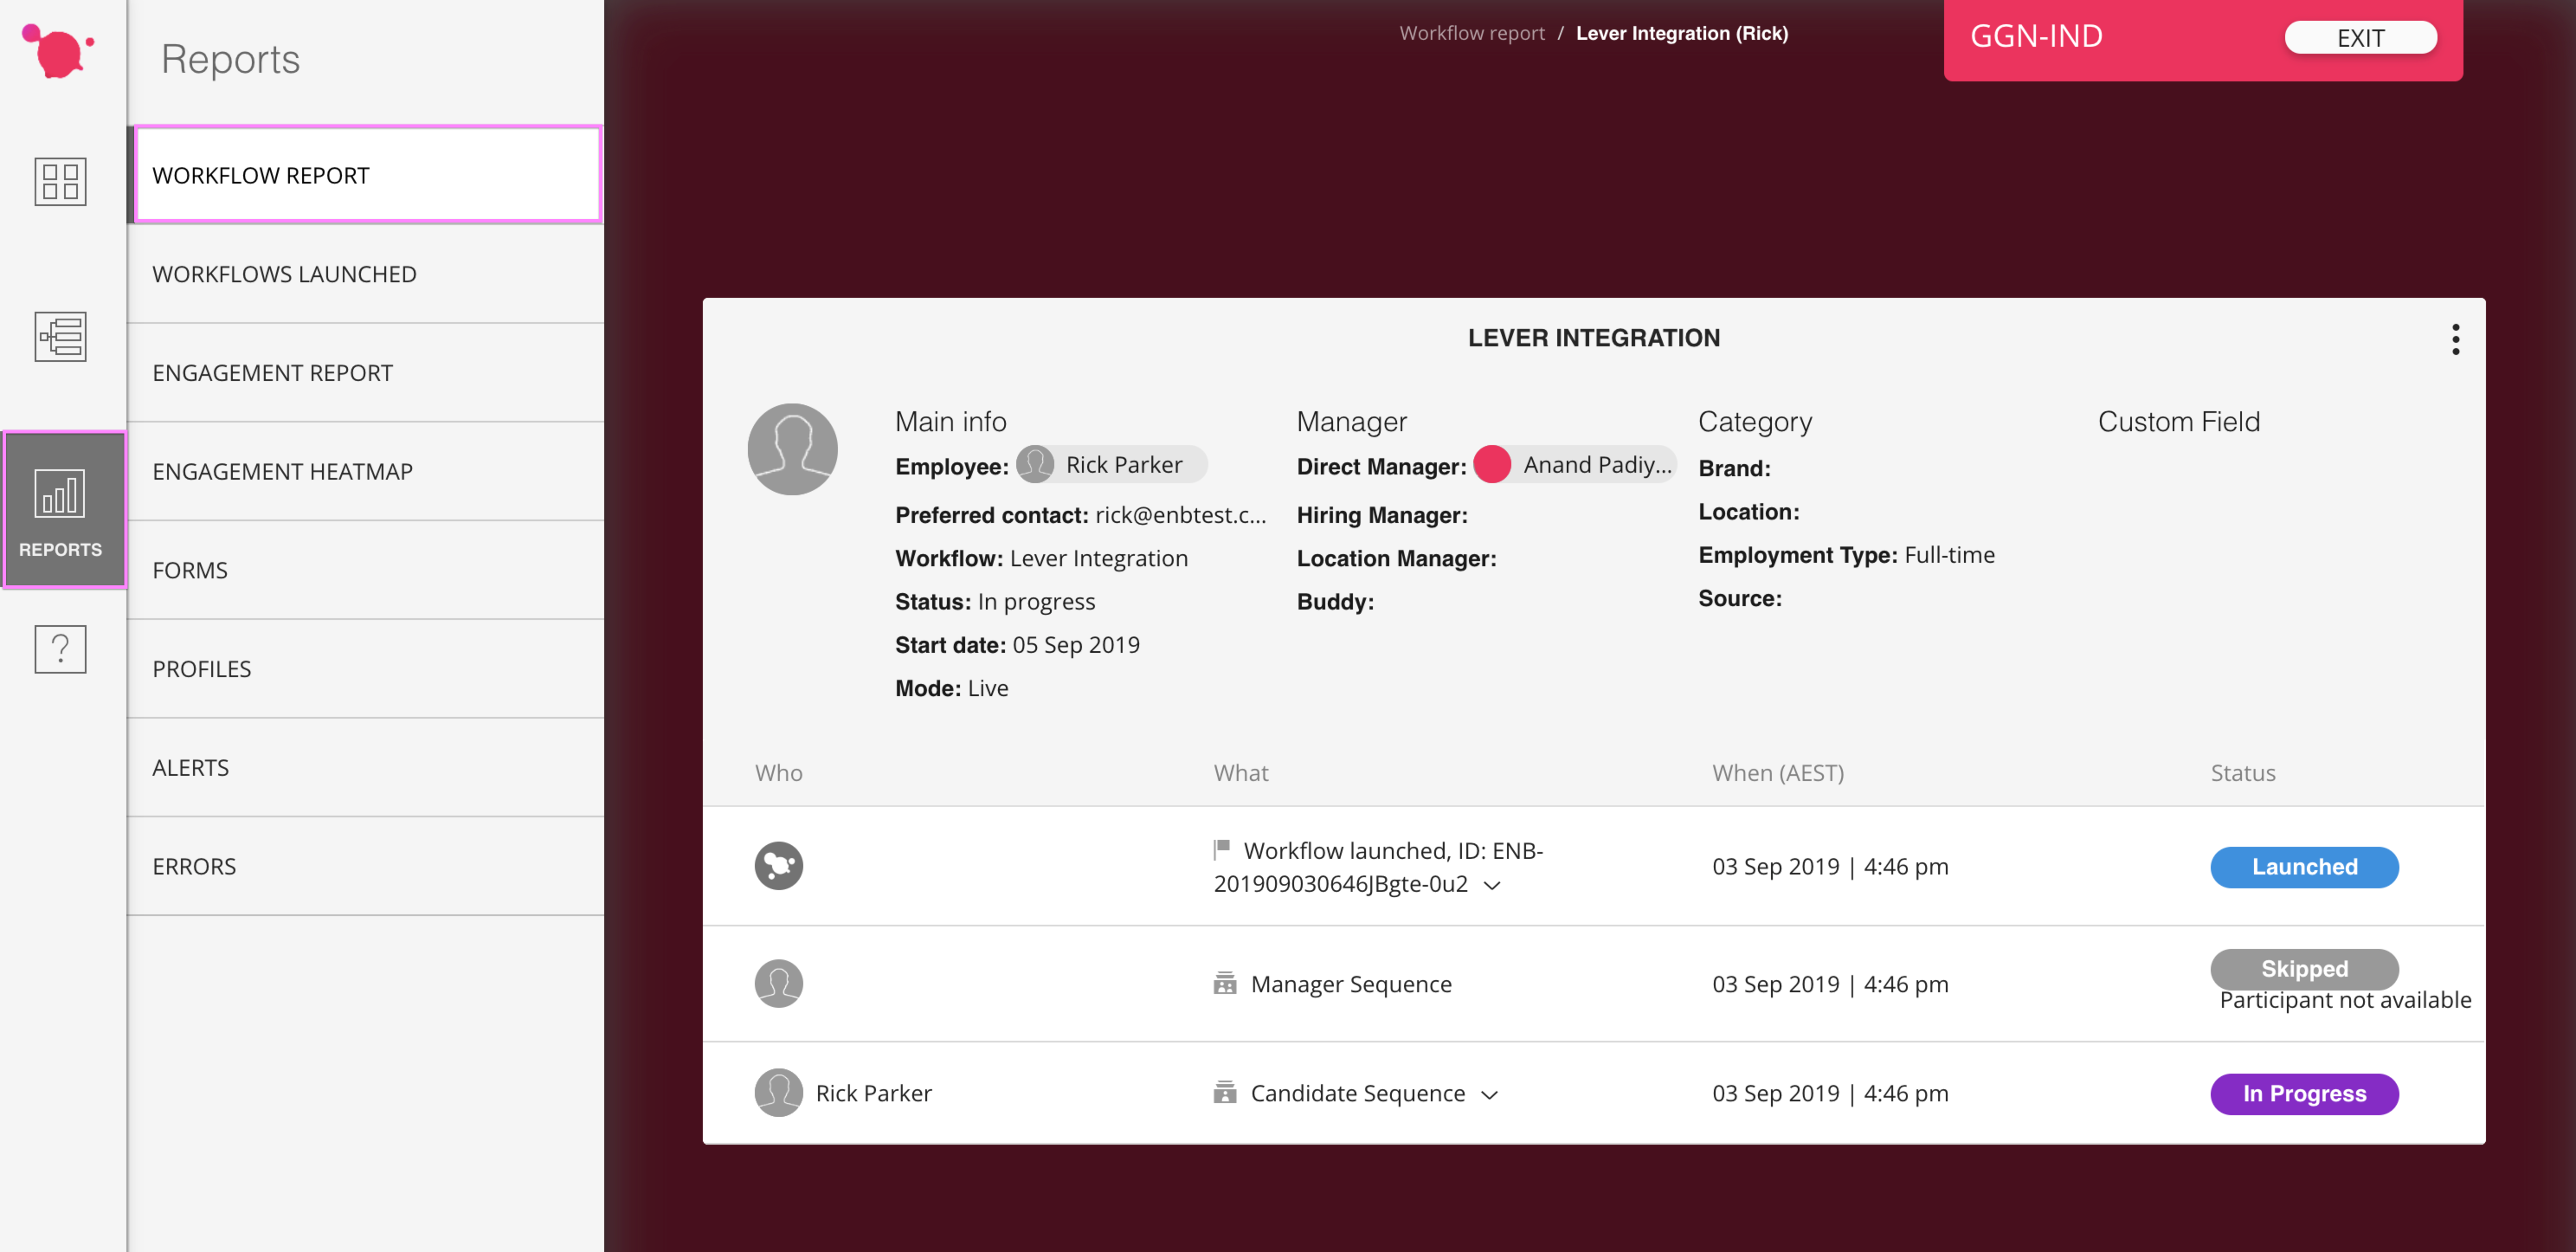Screen dimensions: 2576x1252
Task: Click the avatar in Manager Sequence row
Action: tap(778, 984)
